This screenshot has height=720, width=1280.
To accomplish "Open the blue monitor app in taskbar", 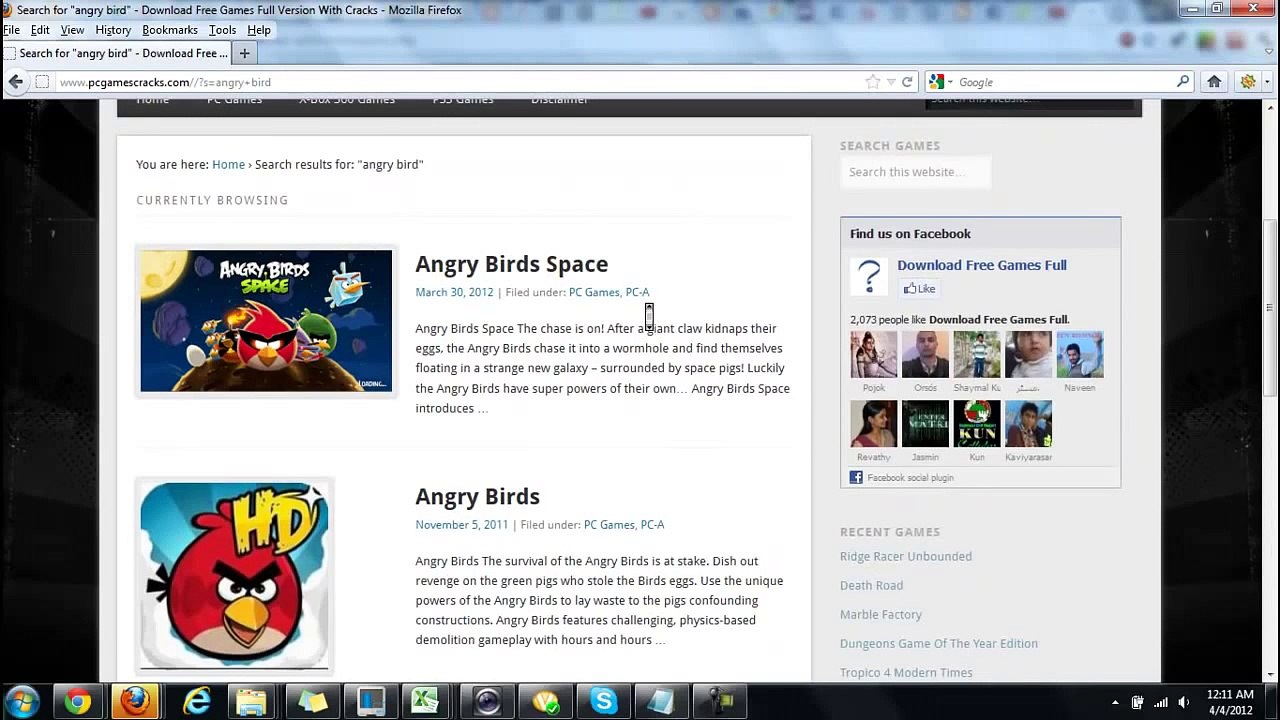I will click(371, 702).
